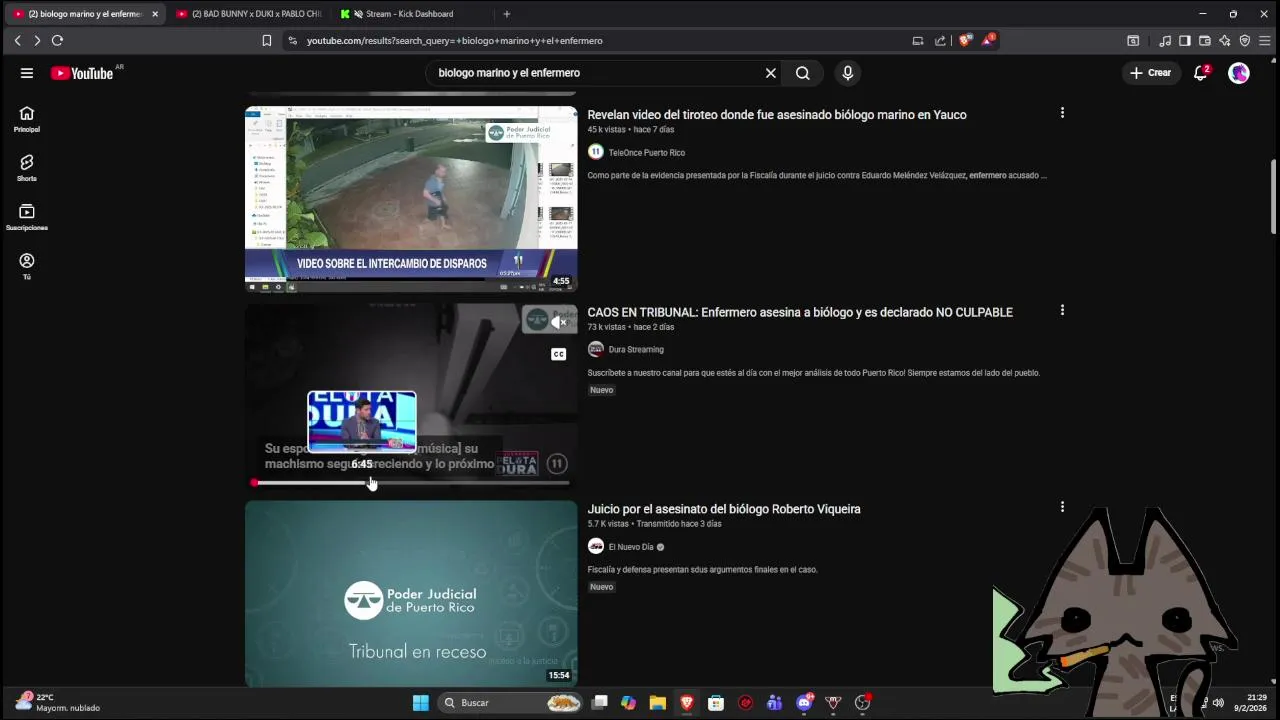Open File Explorer from the taskbar
Image resolution: width=1280 pixels, height=720 pixels.
click(x=657, y=703)
